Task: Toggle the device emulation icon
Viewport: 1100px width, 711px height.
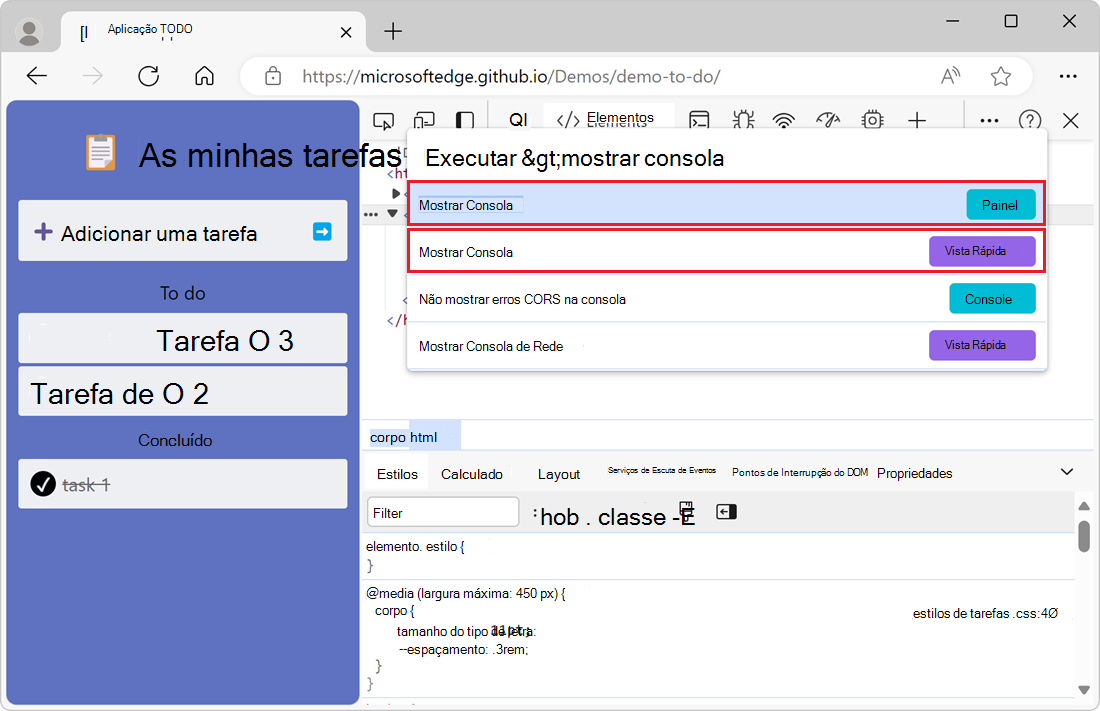Action: [x=424, y=120]
